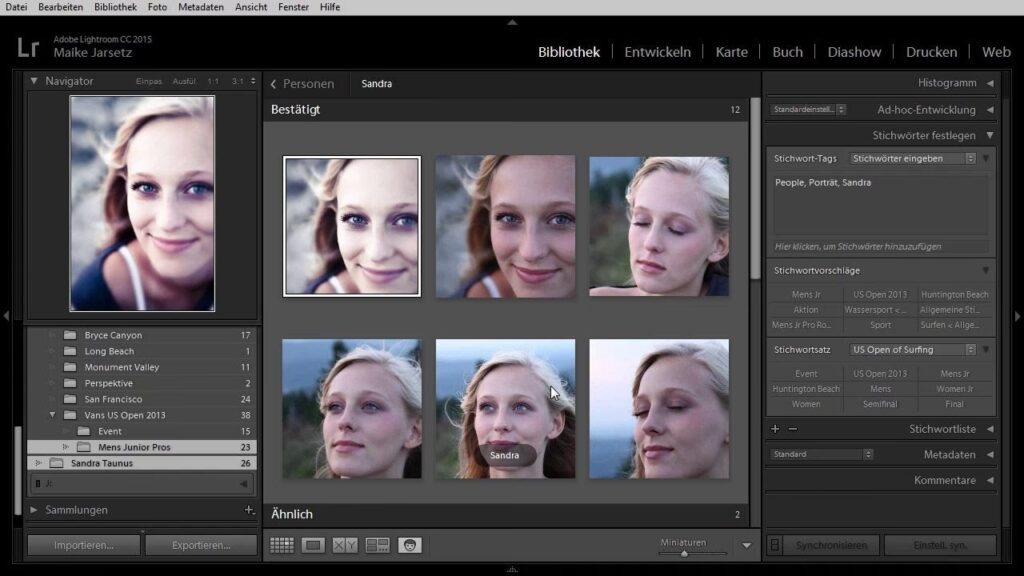This screenshot has height=576, width=1024.
Task: Switch to Loupe view in toolbar
Action: pos(313,545)
